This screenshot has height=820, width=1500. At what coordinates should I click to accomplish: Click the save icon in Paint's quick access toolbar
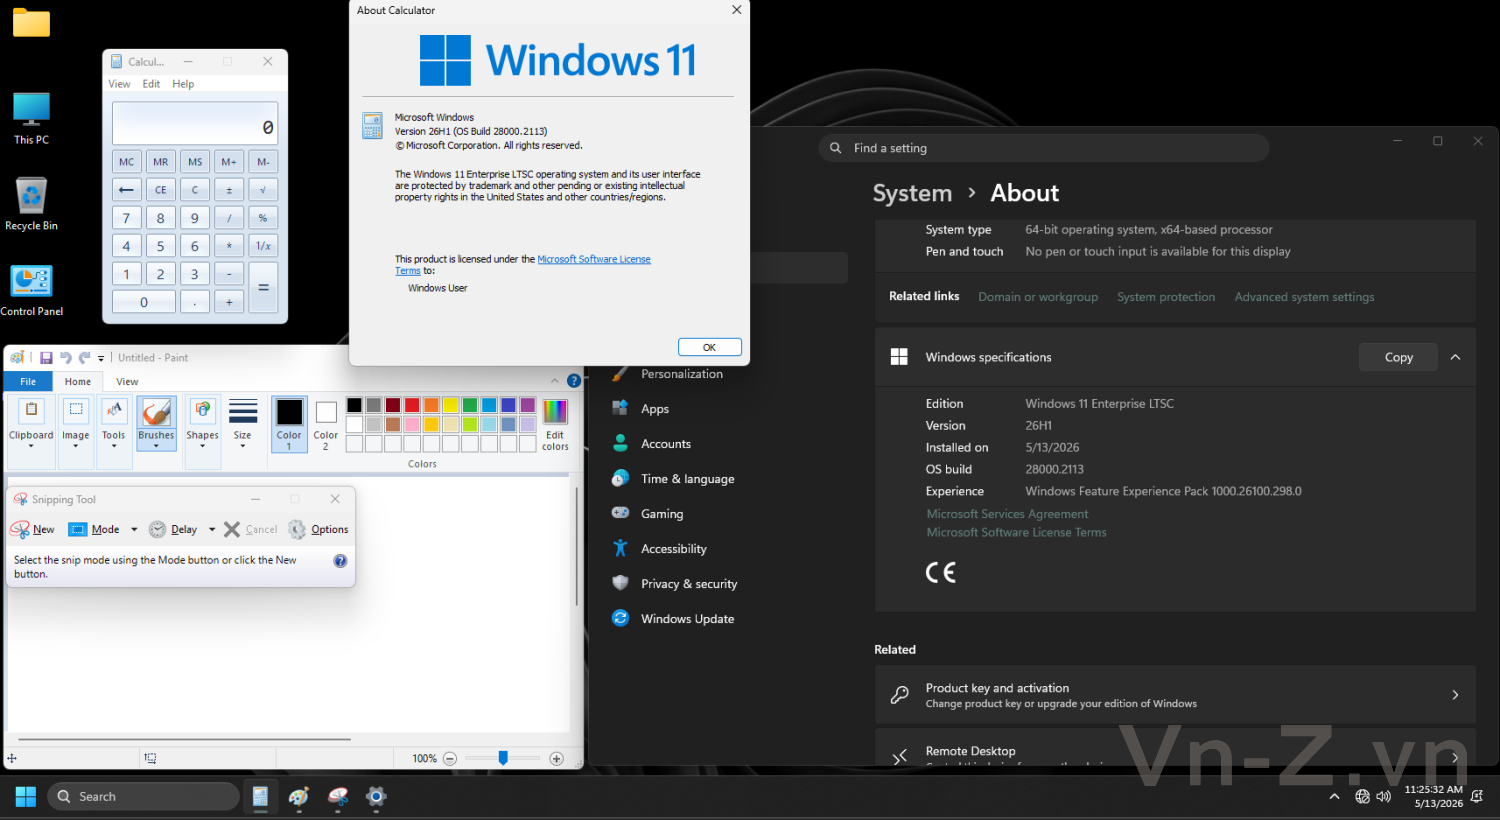point(46,358)
